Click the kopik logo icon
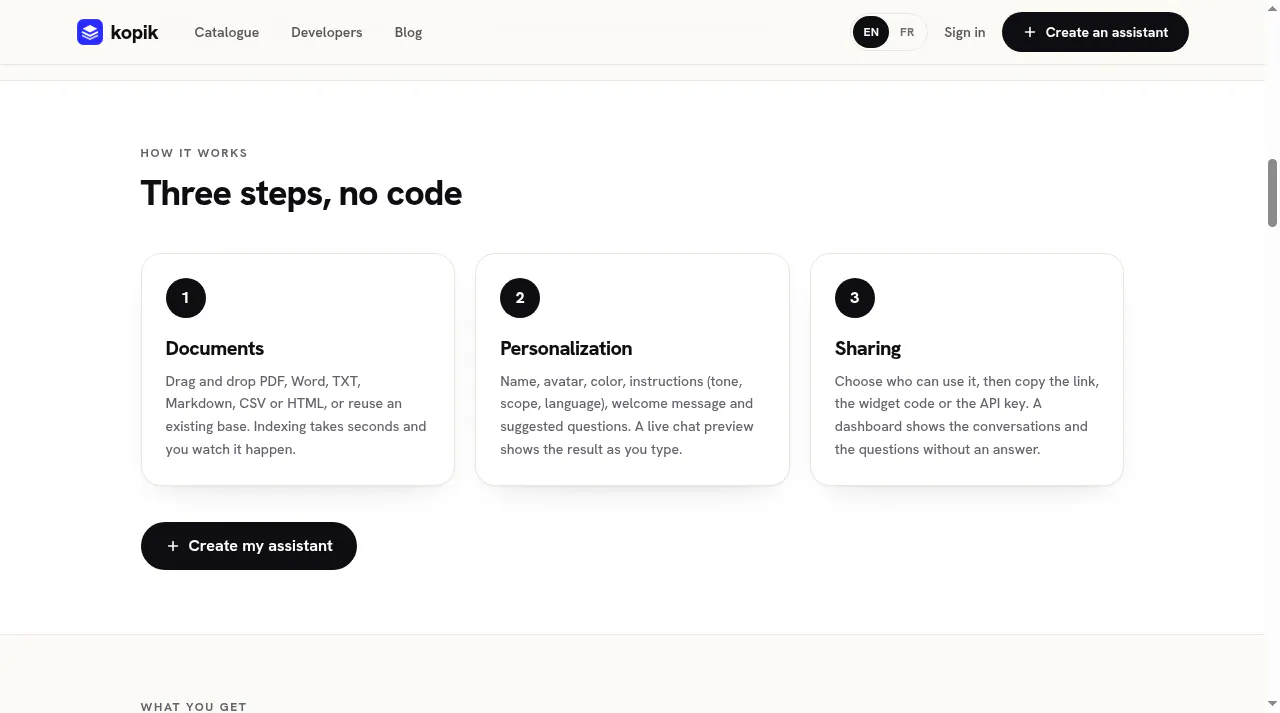Viewport: 1280px width, 713px height. click(x=90, y=32)
